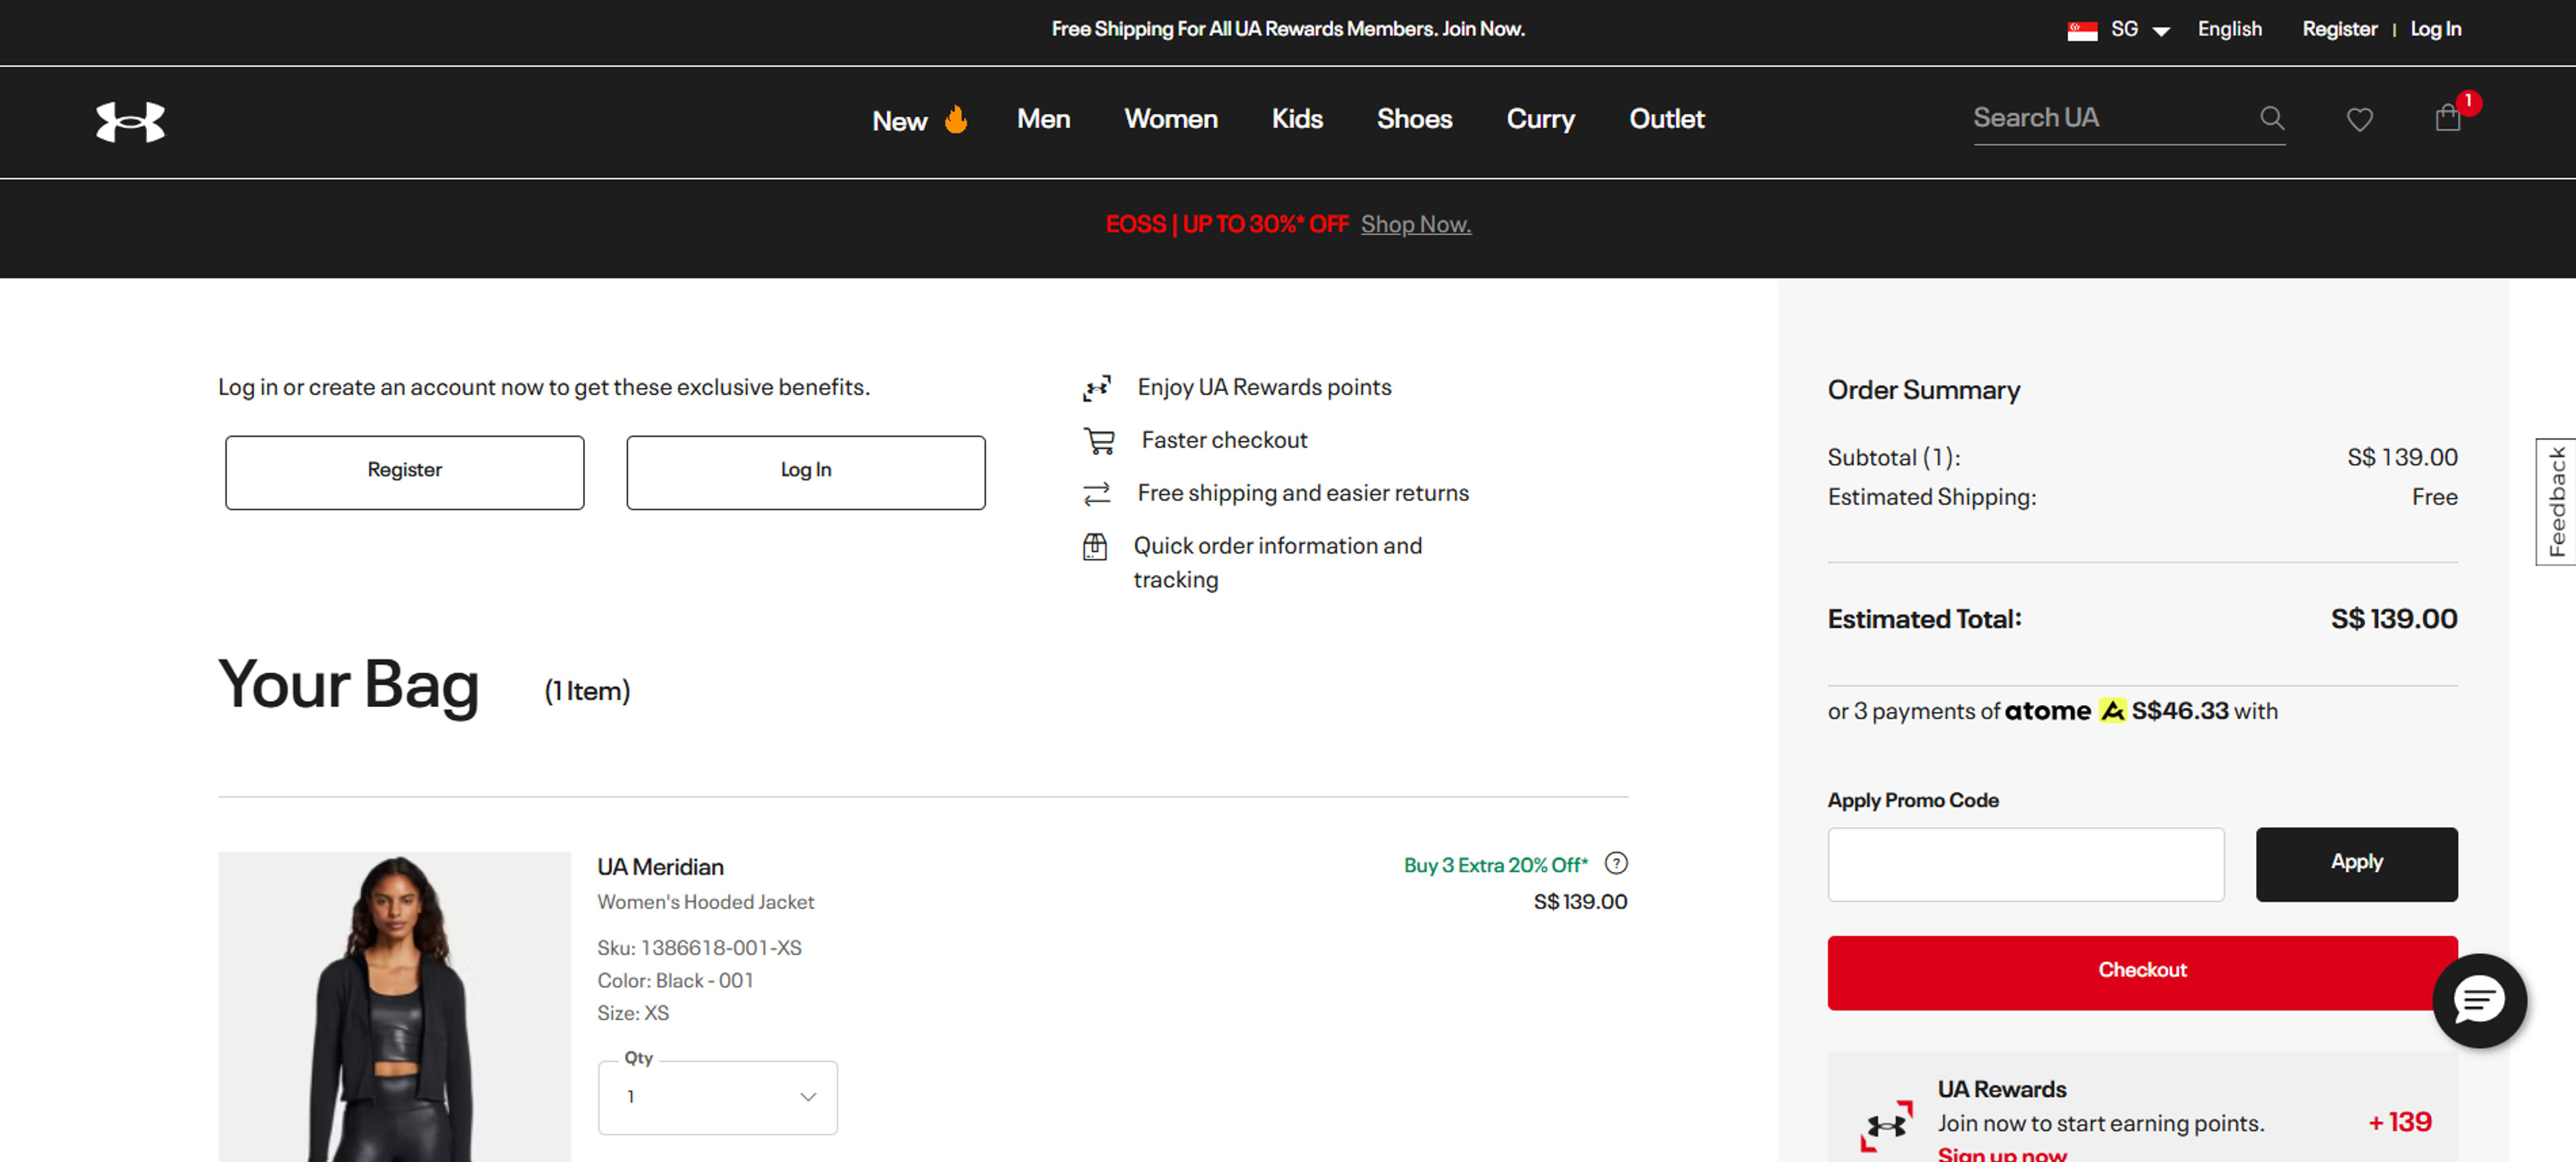Click the Women's Hooded Jacket text
2576x1162 pixels.
coord(705,902)
